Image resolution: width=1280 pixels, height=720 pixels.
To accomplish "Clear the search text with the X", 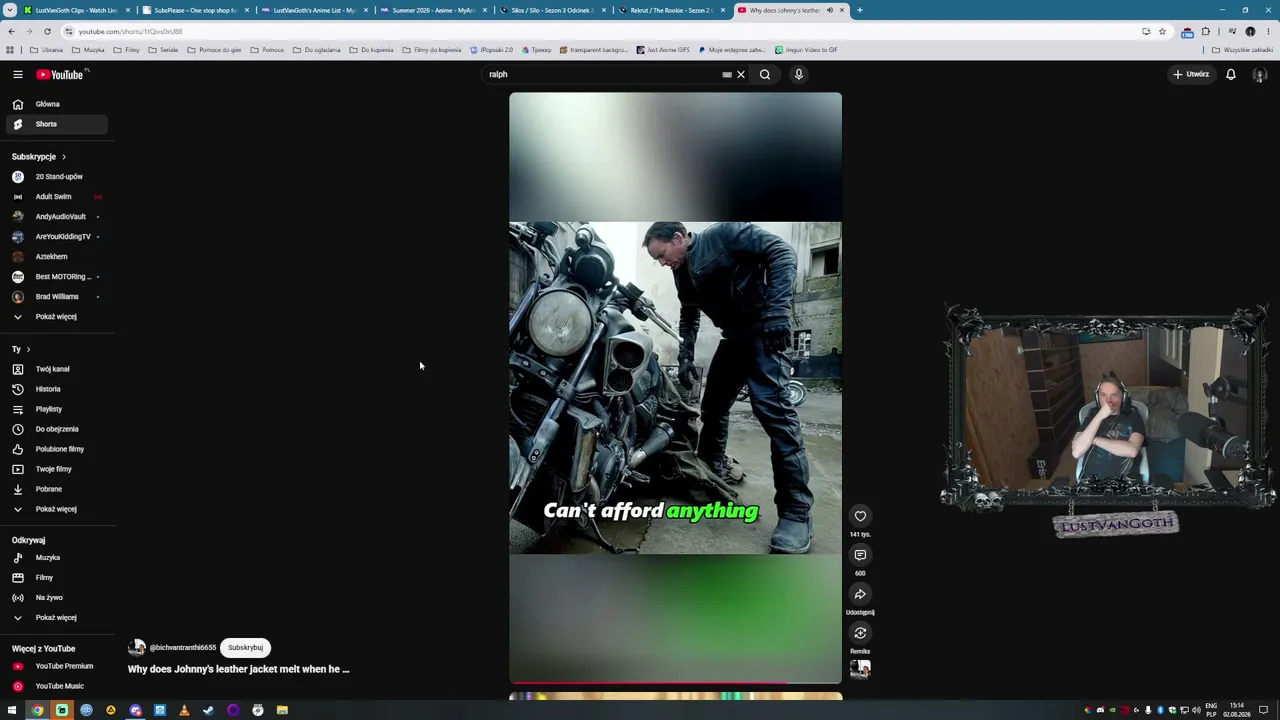I will [x=741, y=74].
